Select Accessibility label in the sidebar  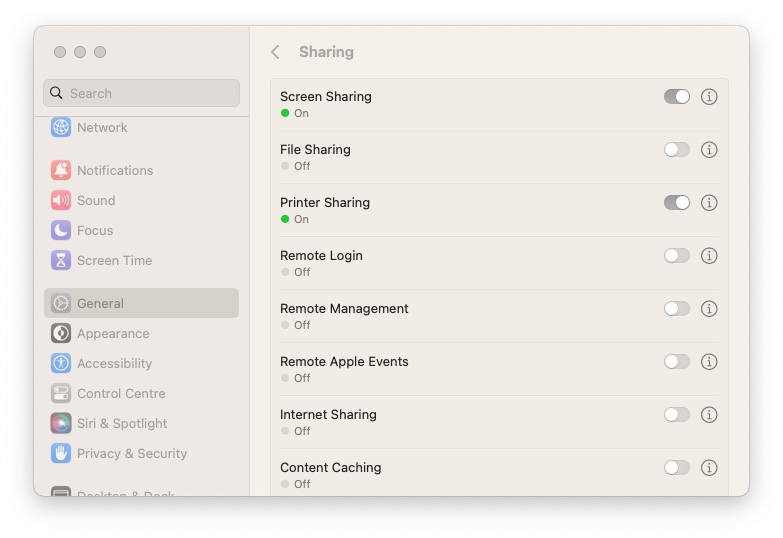[x=114, y=363]
